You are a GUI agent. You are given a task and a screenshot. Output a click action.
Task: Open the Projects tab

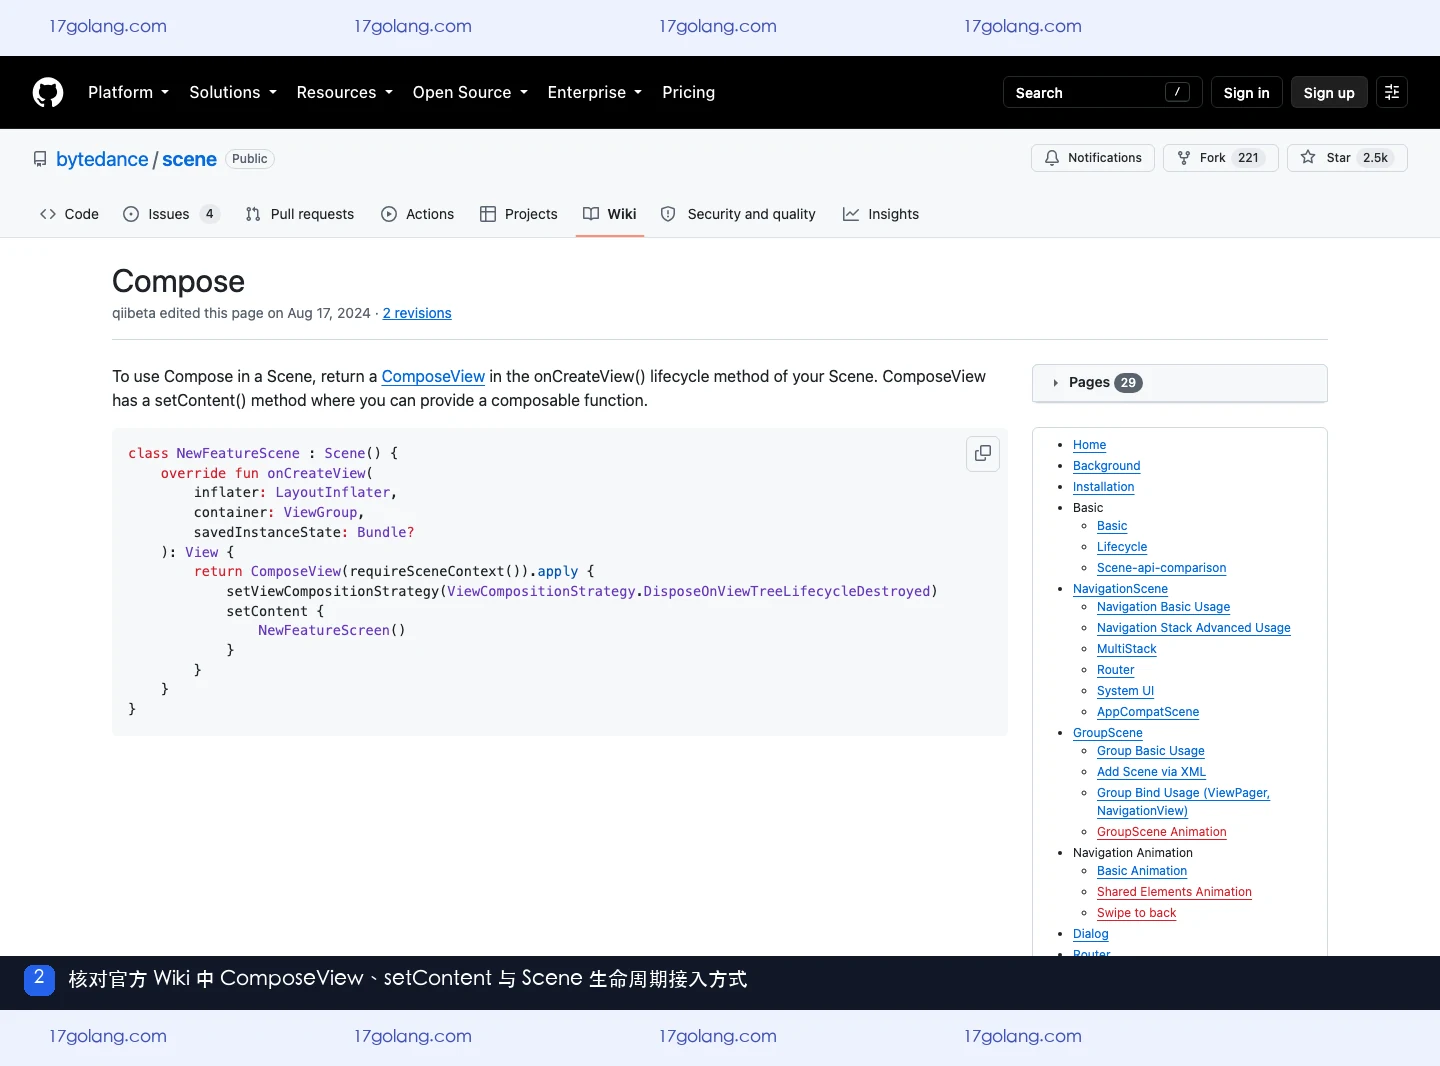(519, 214)
